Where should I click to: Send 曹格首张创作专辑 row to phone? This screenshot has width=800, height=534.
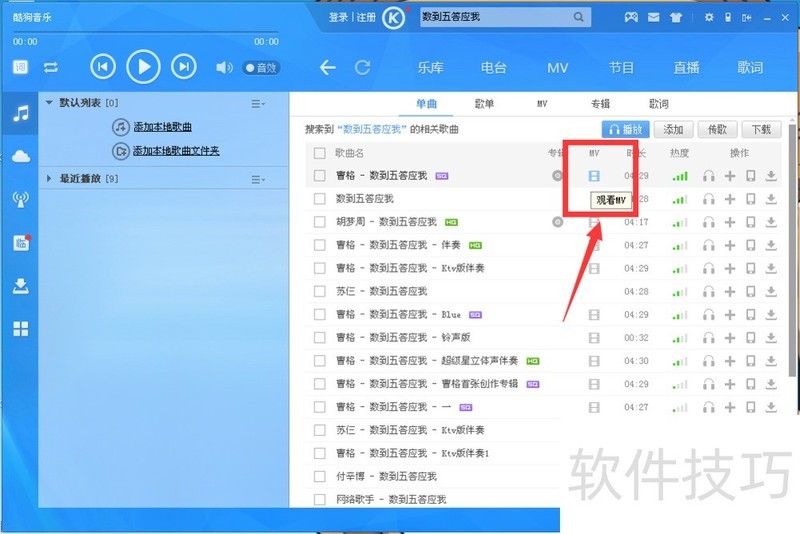(x=751, y=384)
